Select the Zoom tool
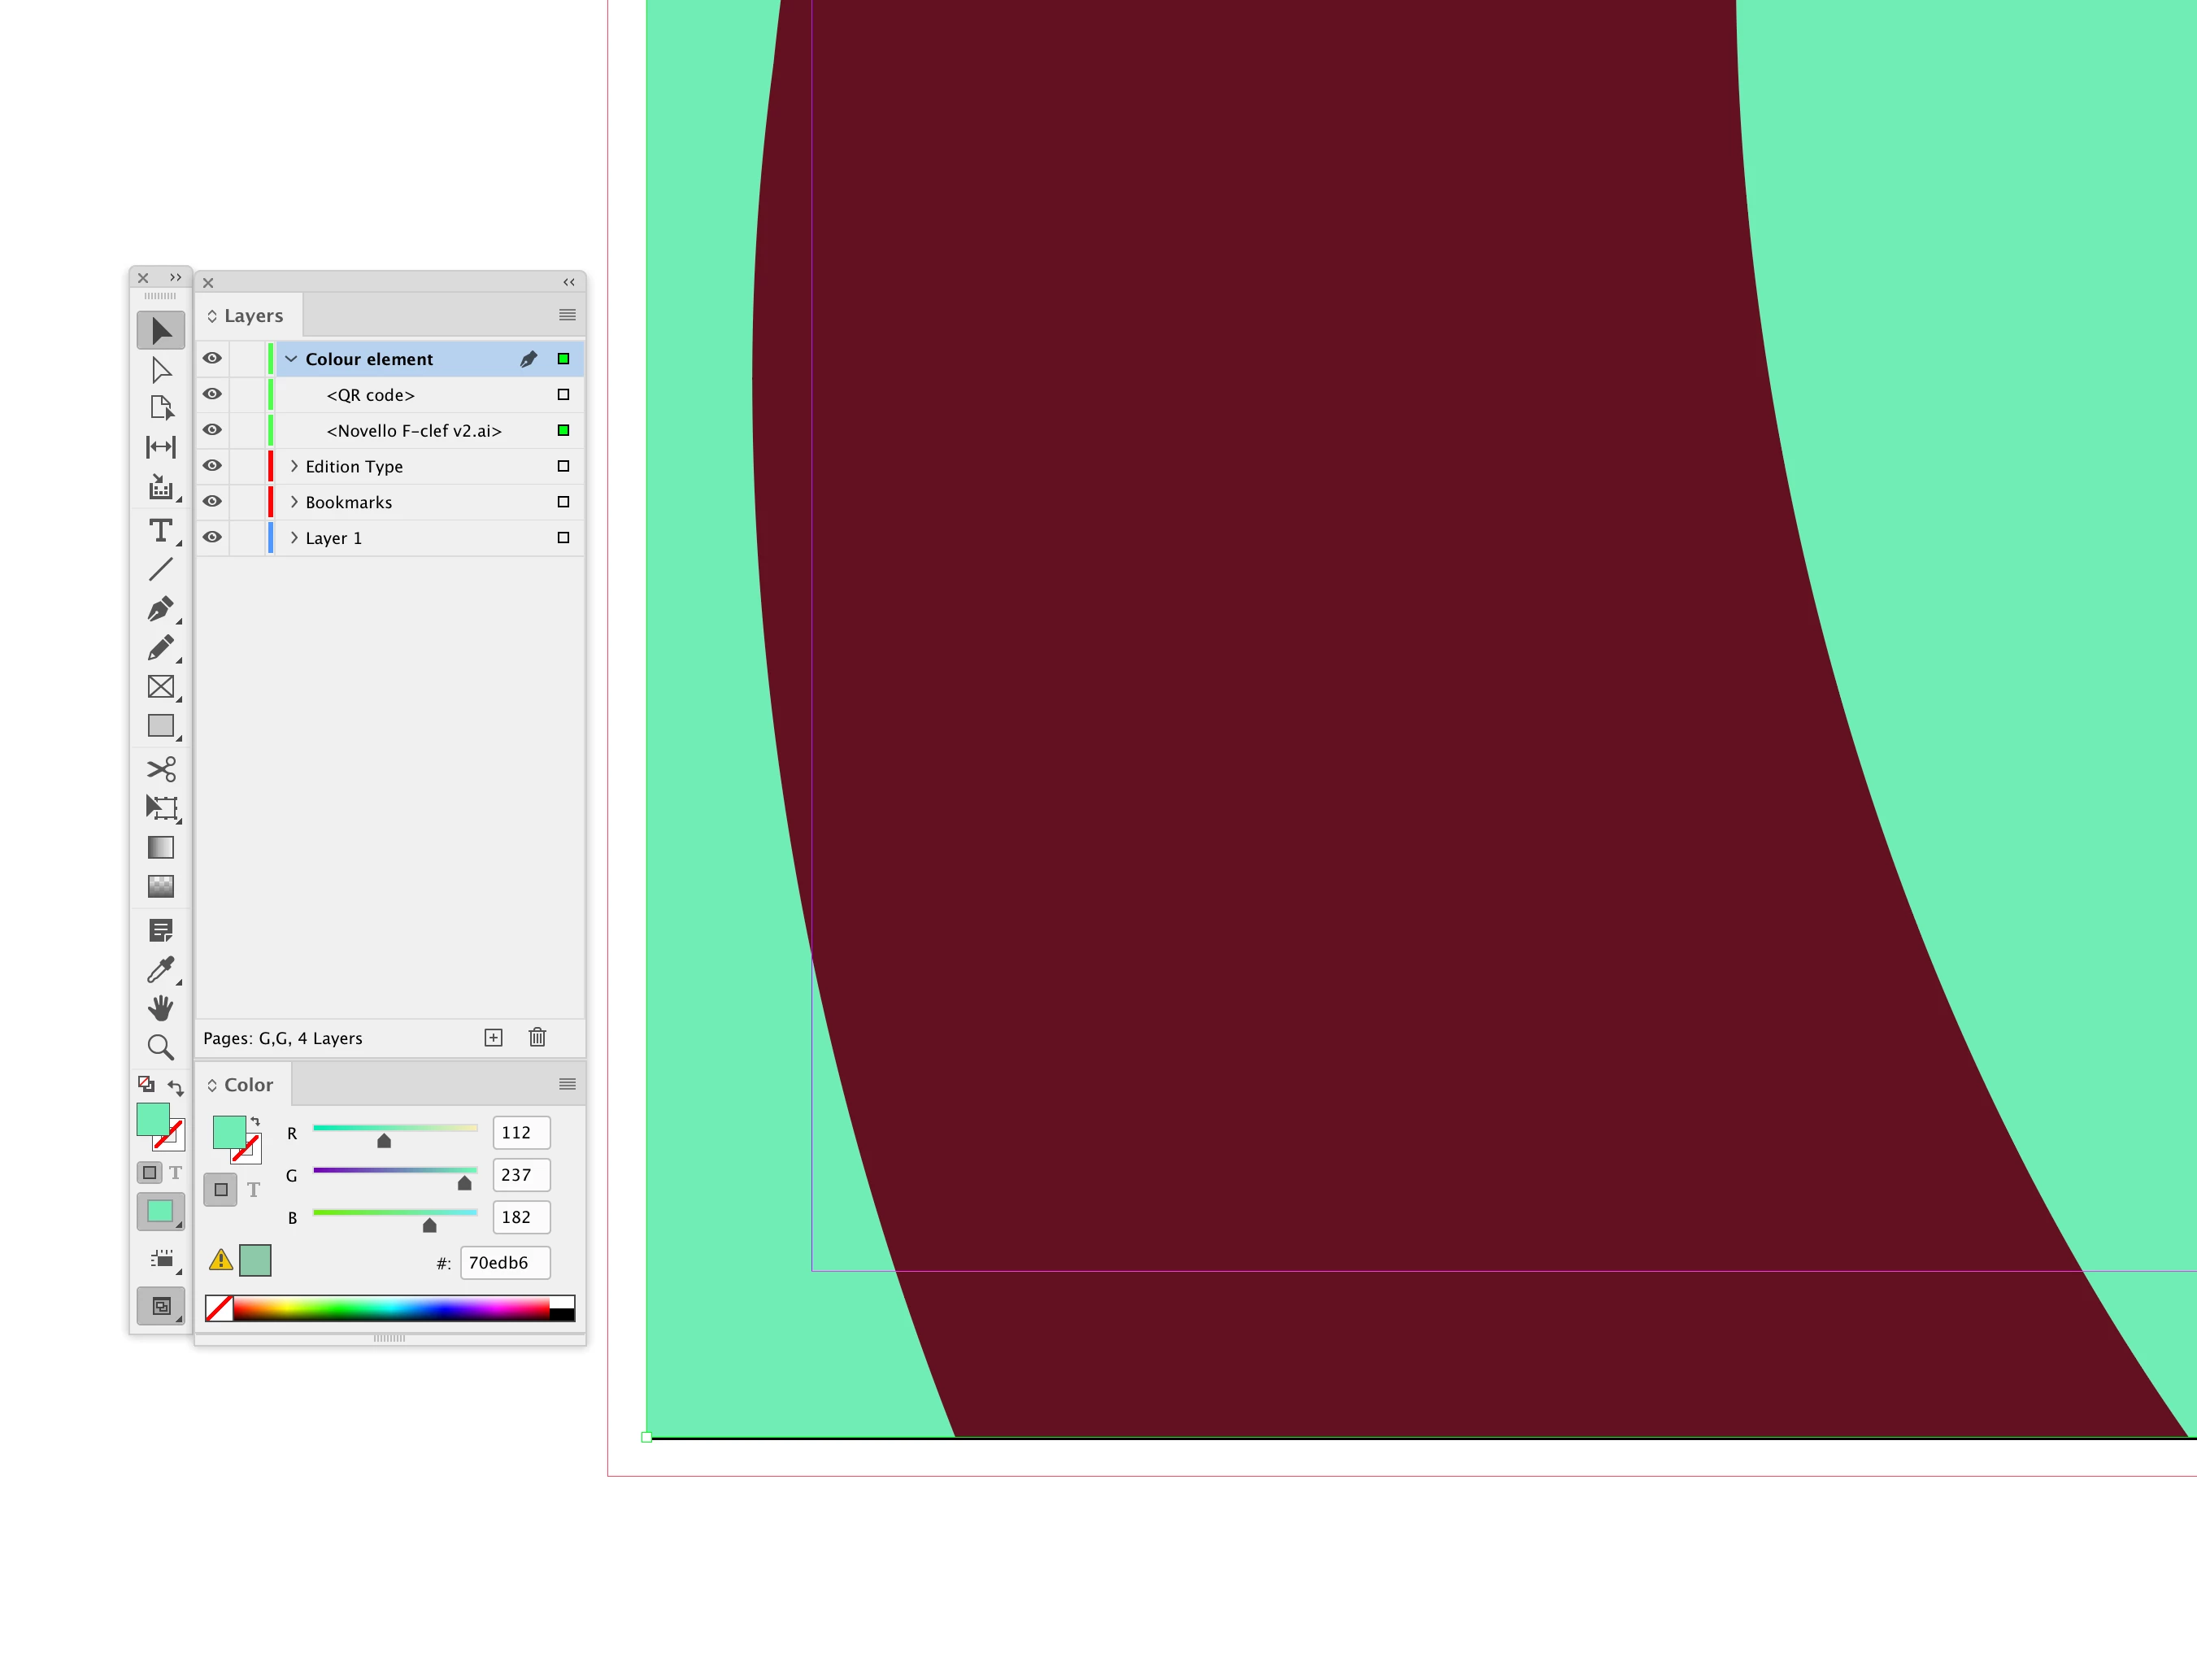 [x=160, y=1047]
